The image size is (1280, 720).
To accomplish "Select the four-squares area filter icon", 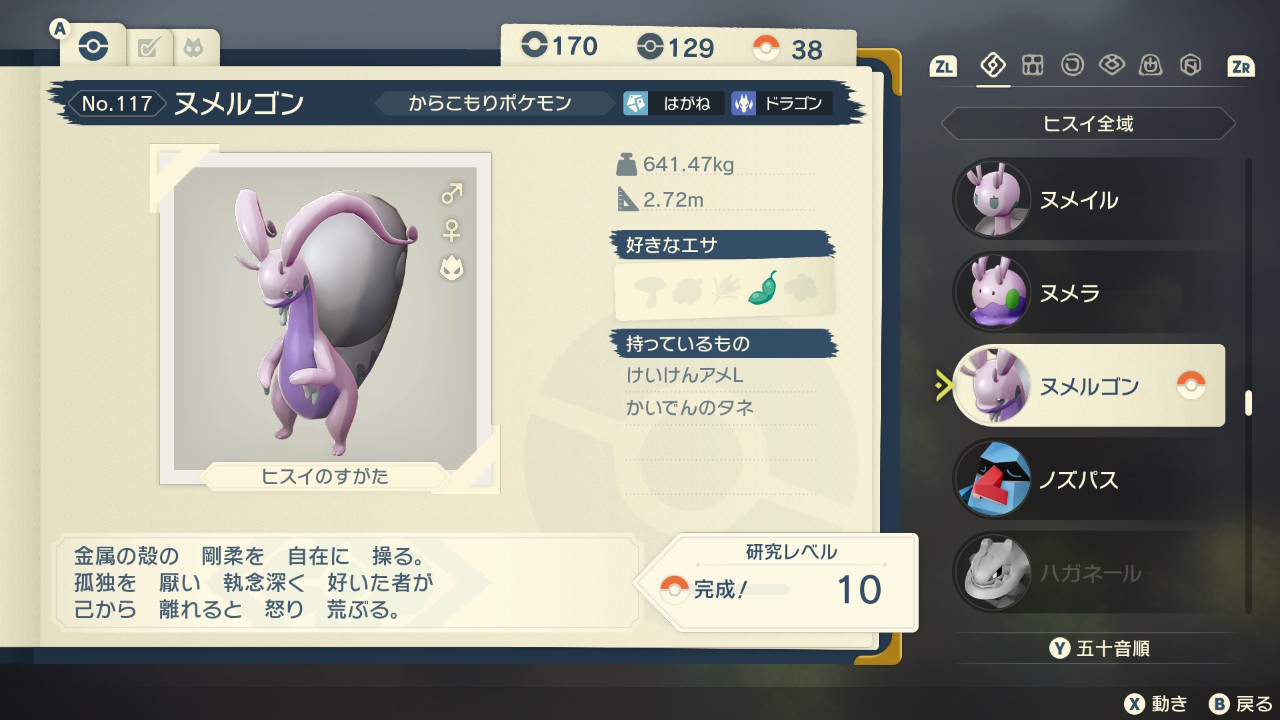I will (x=1032, y=65).
